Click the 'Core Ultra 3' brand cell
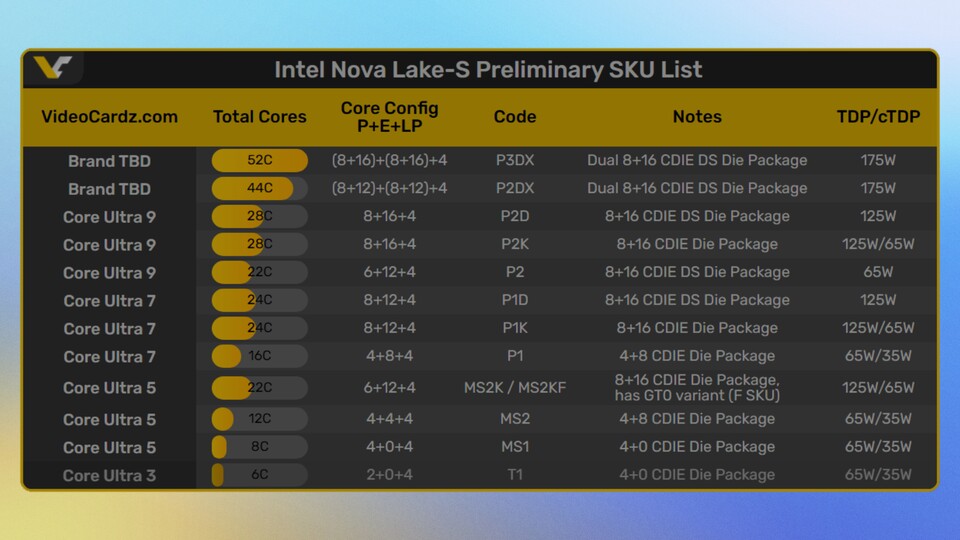 click(110, 476)
